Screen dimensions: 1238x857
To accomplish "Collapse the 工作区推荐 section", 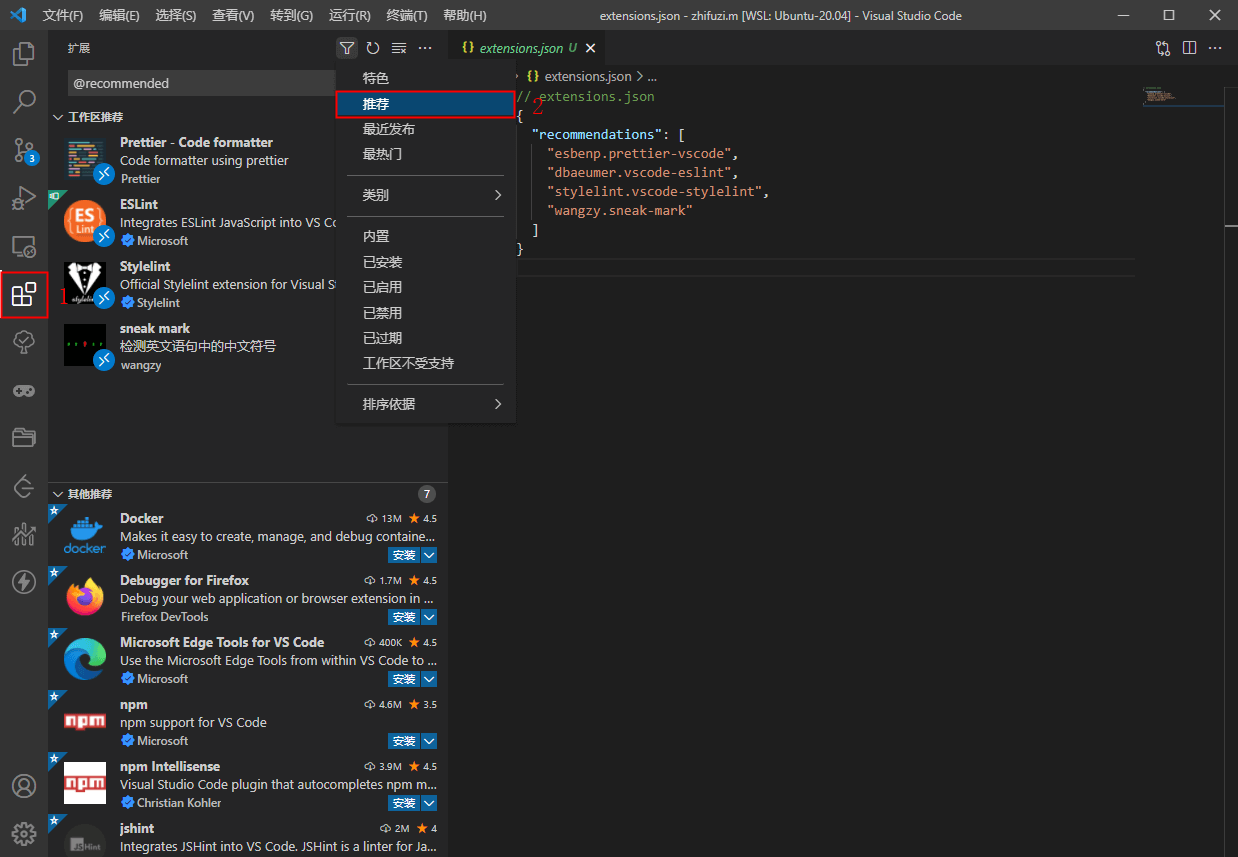I will 59,117.
